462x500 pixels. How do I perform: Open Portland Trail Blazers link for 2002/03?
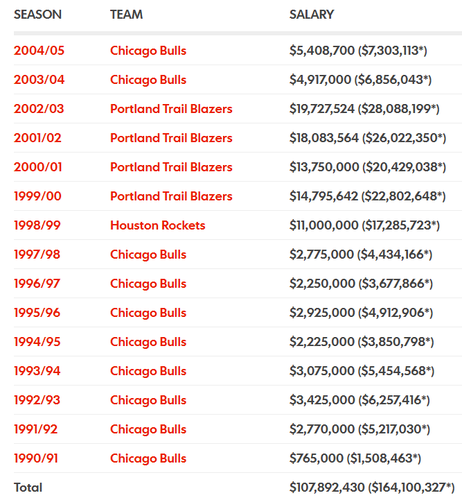pyautogui.click(x=171, y=109)
